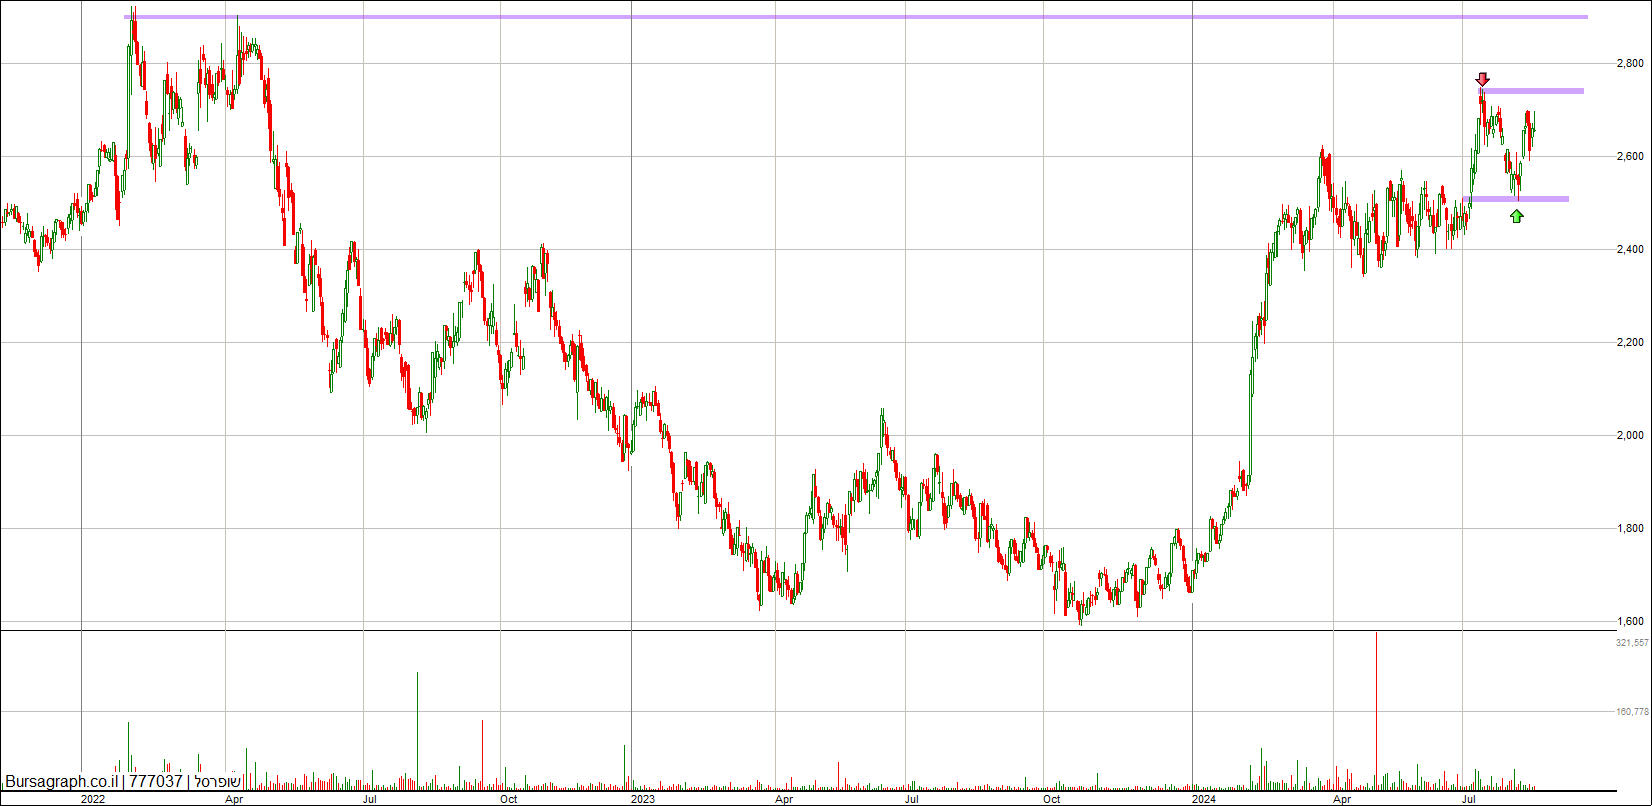The image size is (1652, 806).
Task: Click the 1,800 price axis label
Action: [x=1630, y=529]
